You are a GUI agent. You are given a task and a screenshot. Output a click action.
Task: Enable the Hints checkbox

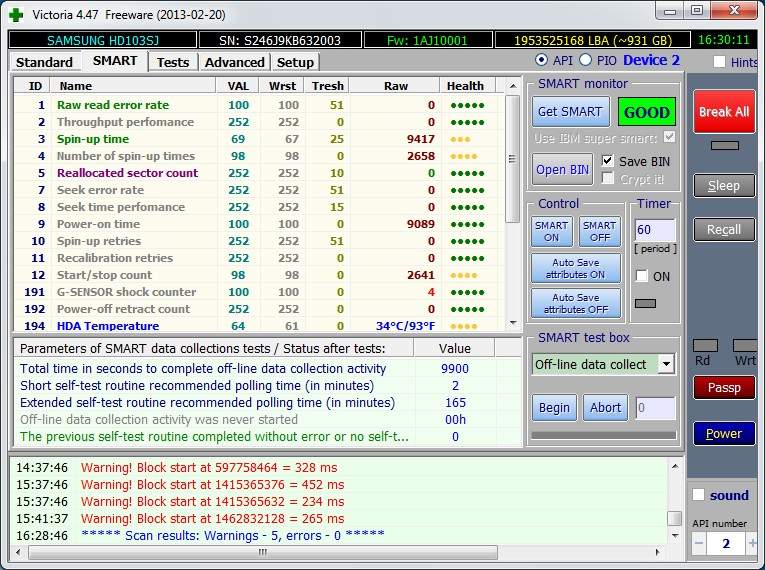click(x=720, y=62)
